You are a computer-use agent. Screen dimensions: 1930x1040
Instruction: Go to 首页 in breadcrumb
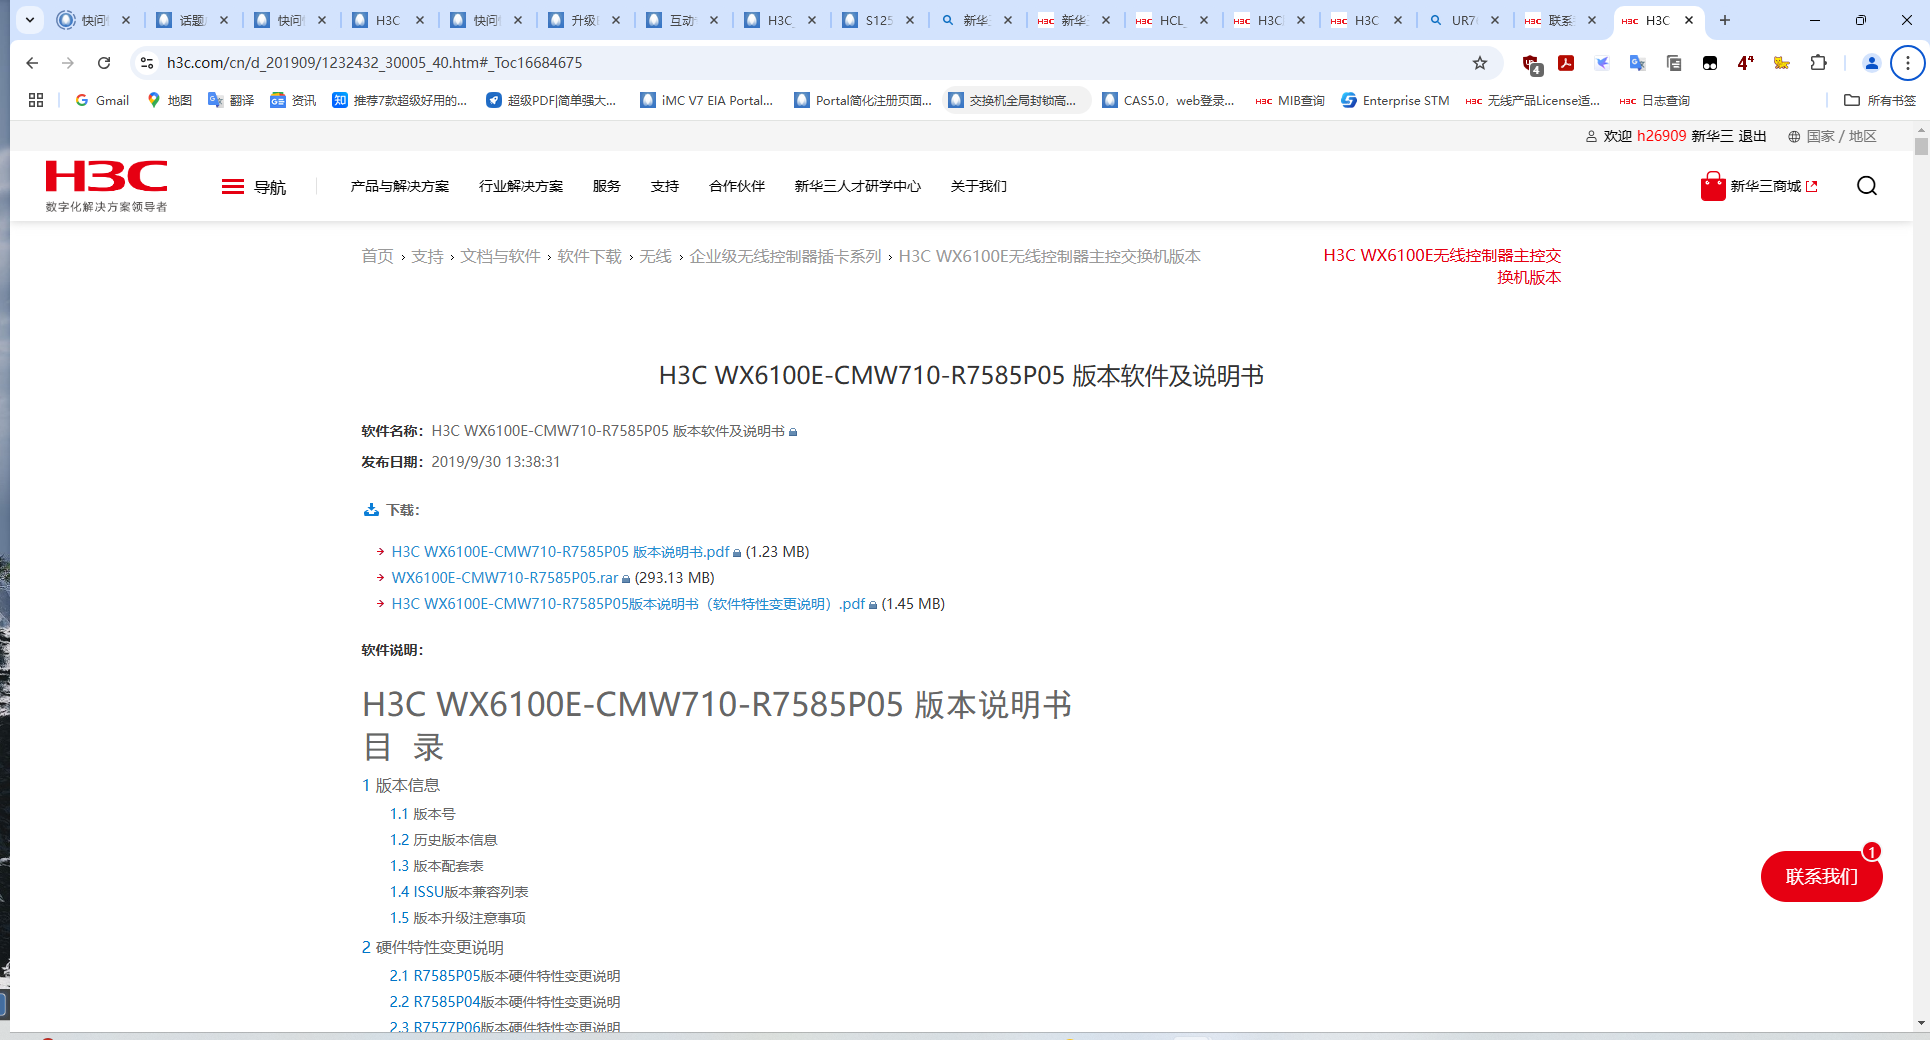[x=377, y=256]
